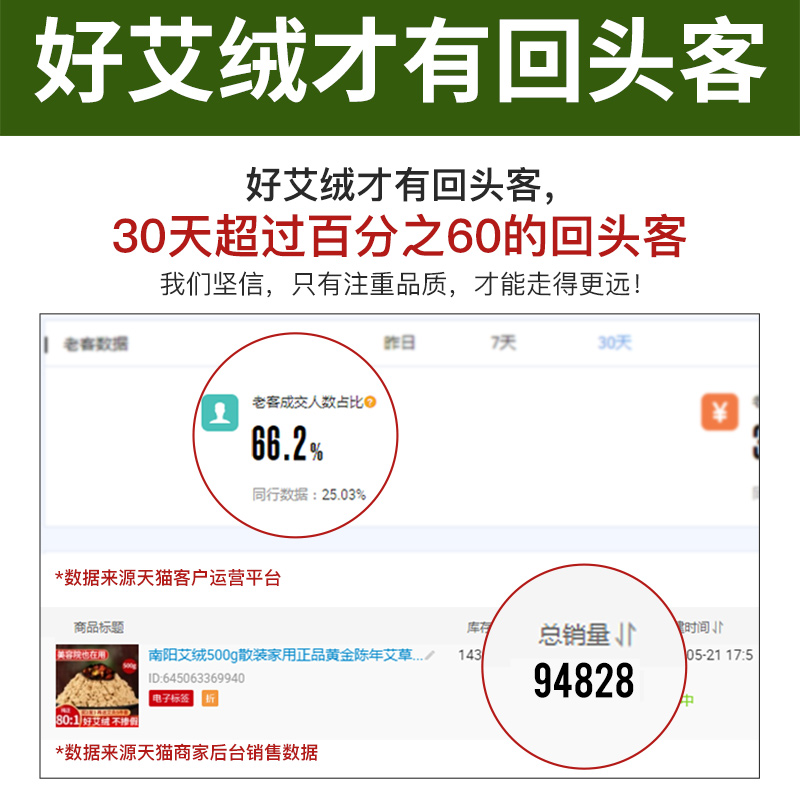Click the 同行数据 25.03% text
Viewport: 800px width, 800px height.
[309, 494]
